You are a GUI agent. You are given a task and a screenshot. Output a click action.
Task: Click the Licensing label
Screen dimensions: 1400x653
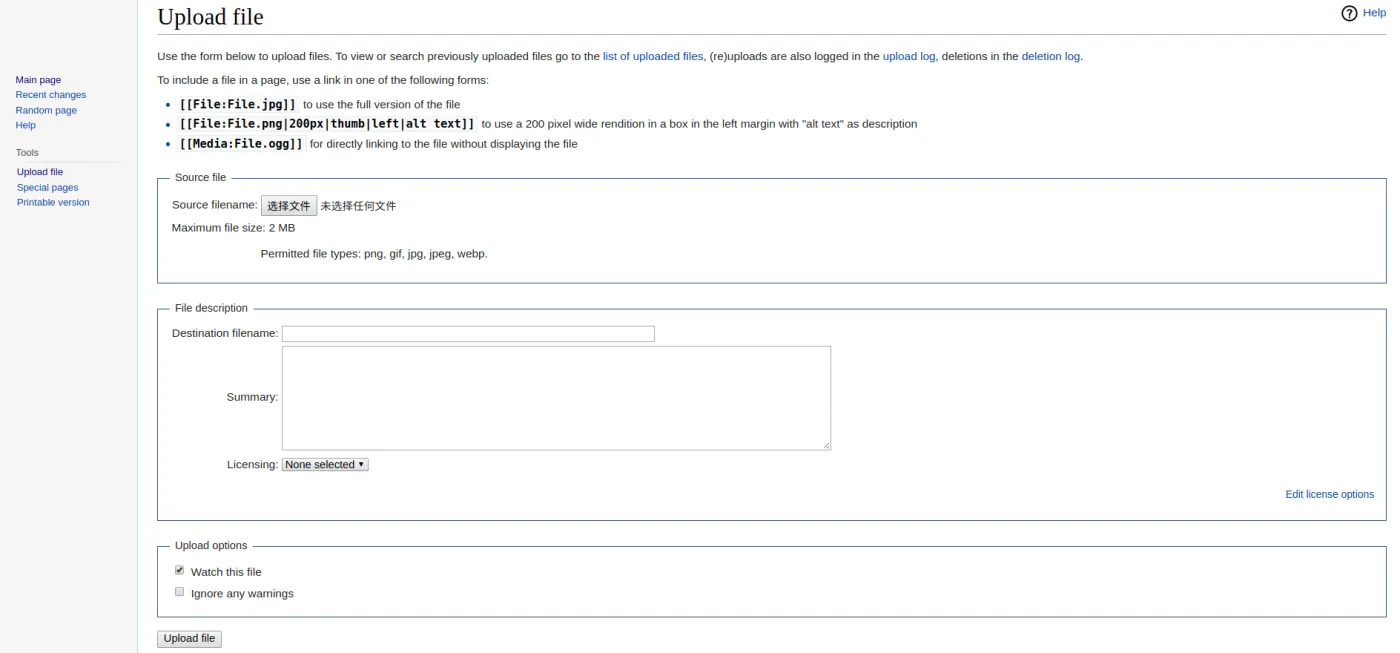pyautogui.click(x=252, y=464)
